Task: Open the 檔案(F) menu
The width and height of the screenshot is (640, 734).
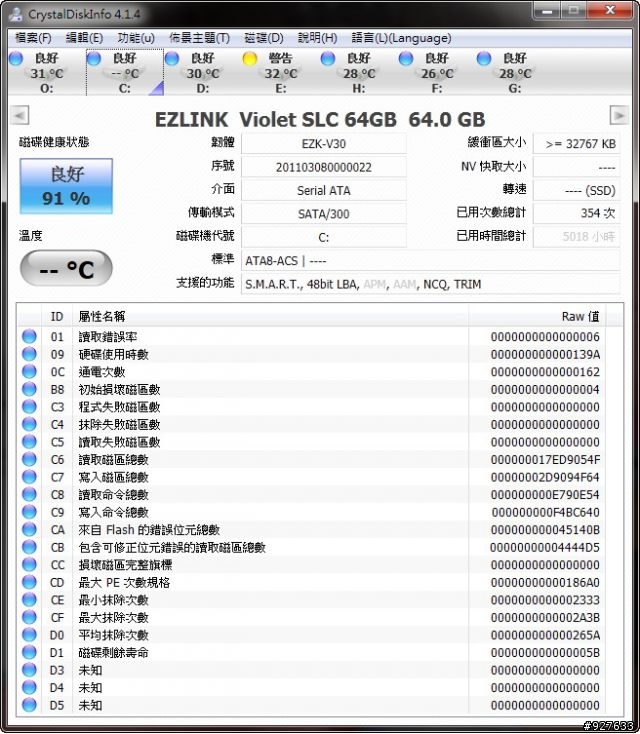Action: click(x=33, y=38)
